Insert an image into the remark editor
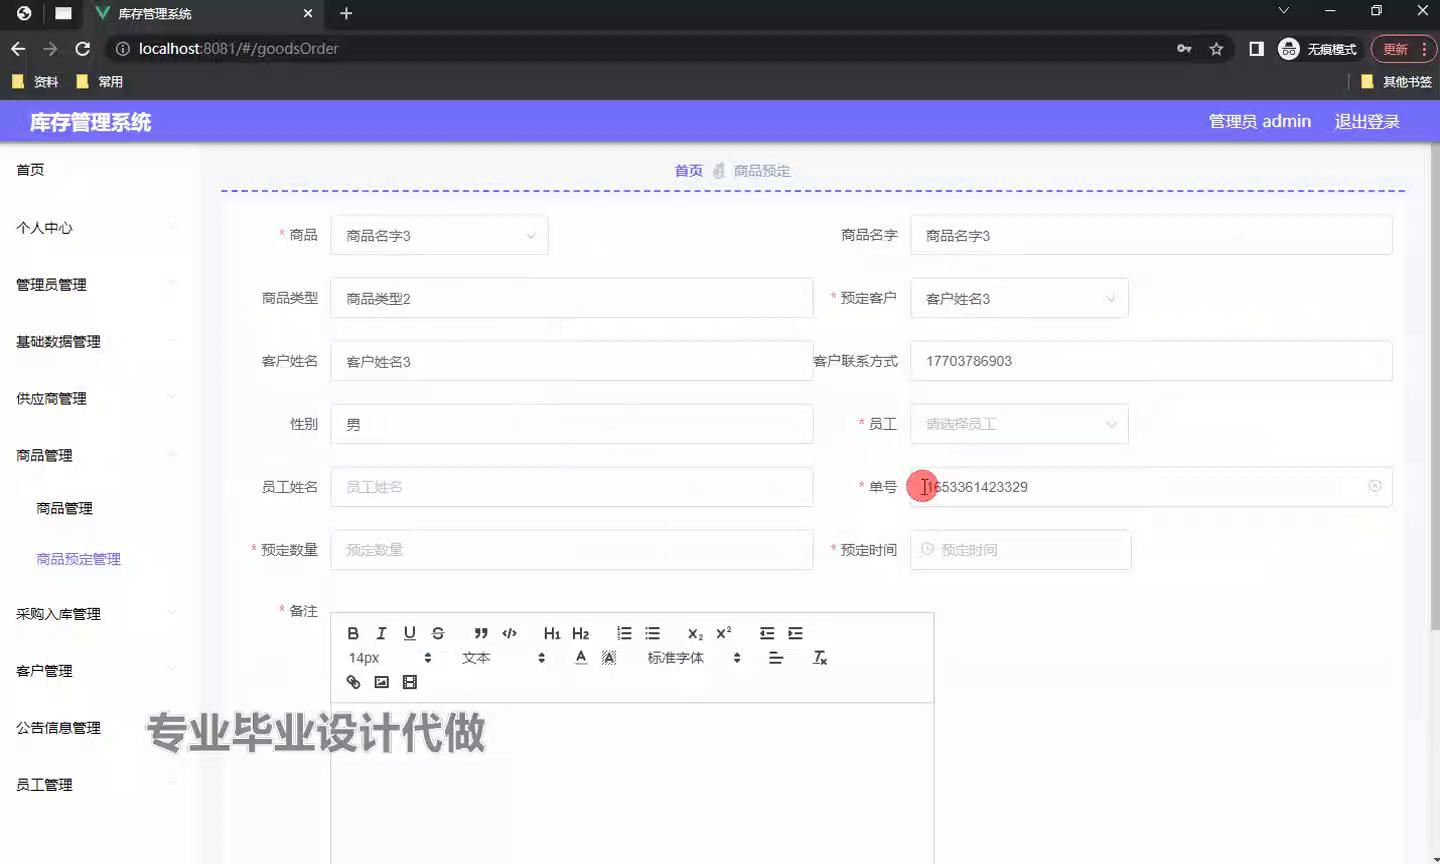Viewport: 1440px width, 864px height. tap(381, 682)
